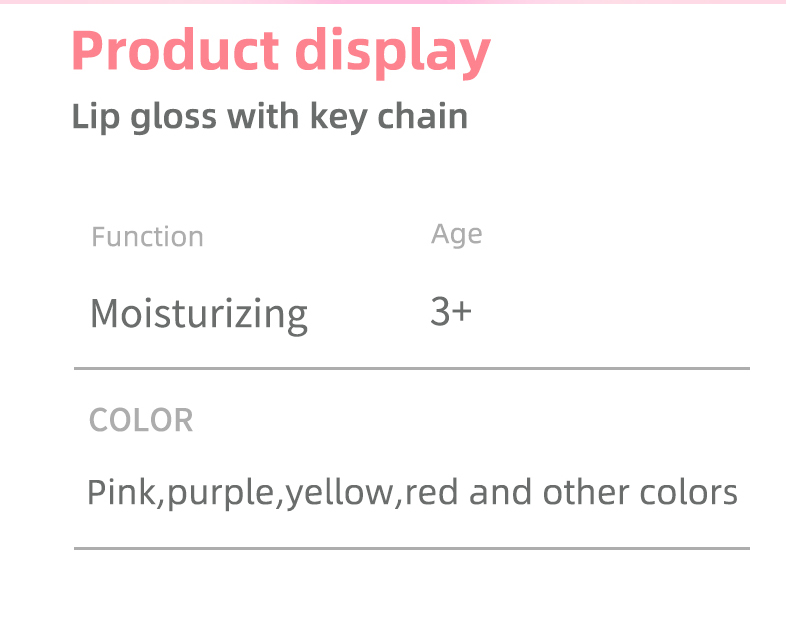This screenshot has width=790, height=622.
Task: Click the "Age" field label
Action: [456, 234]
